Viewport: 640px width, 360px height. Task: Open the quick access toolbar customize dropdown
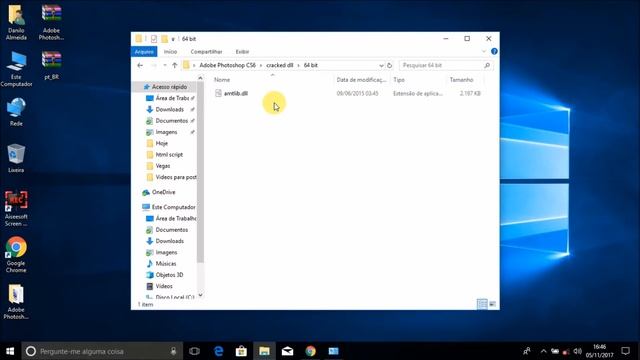pos(173,40)
